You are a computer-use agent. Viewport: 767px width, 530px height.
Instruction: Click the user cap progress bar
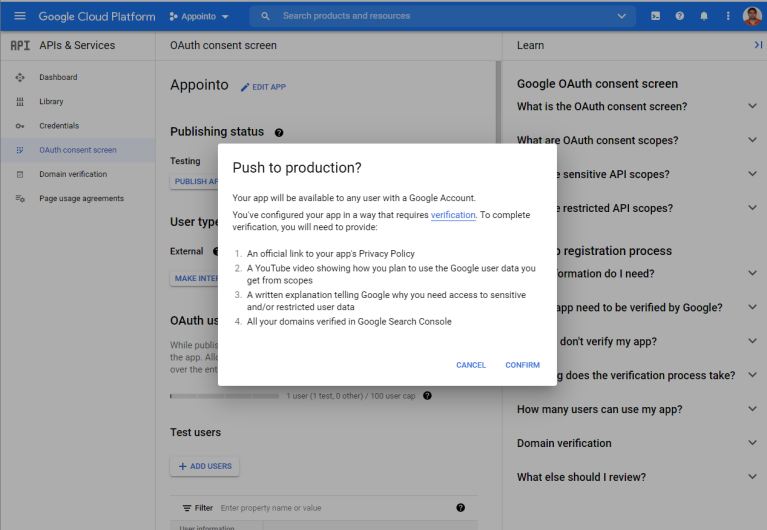pyautogui.click(x=225, y=396)
